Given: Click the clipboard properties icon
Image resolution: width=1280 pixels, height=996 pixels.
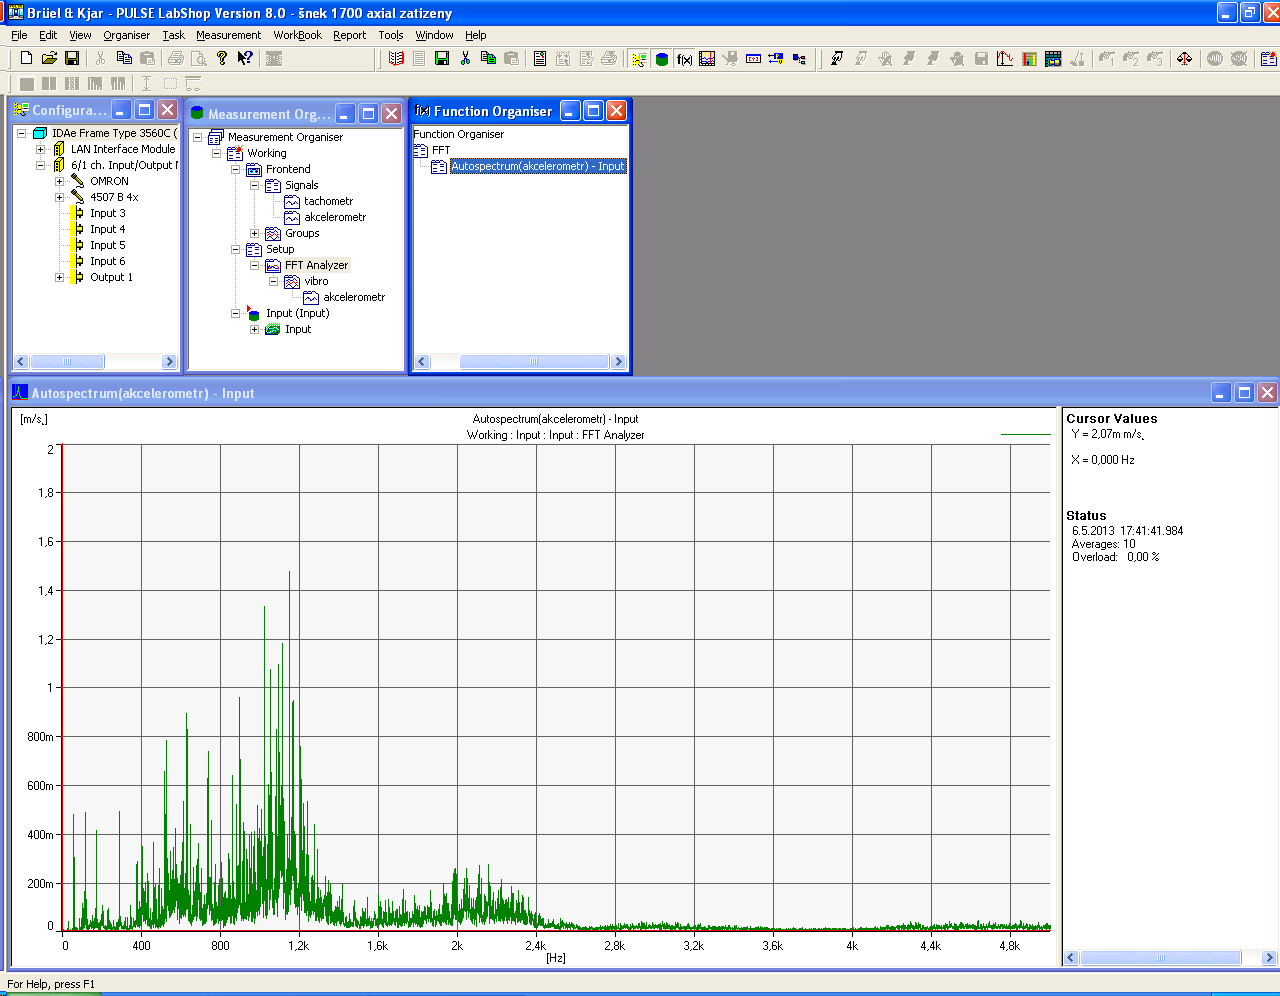Looking at the screenshot, I should [539, 59].
